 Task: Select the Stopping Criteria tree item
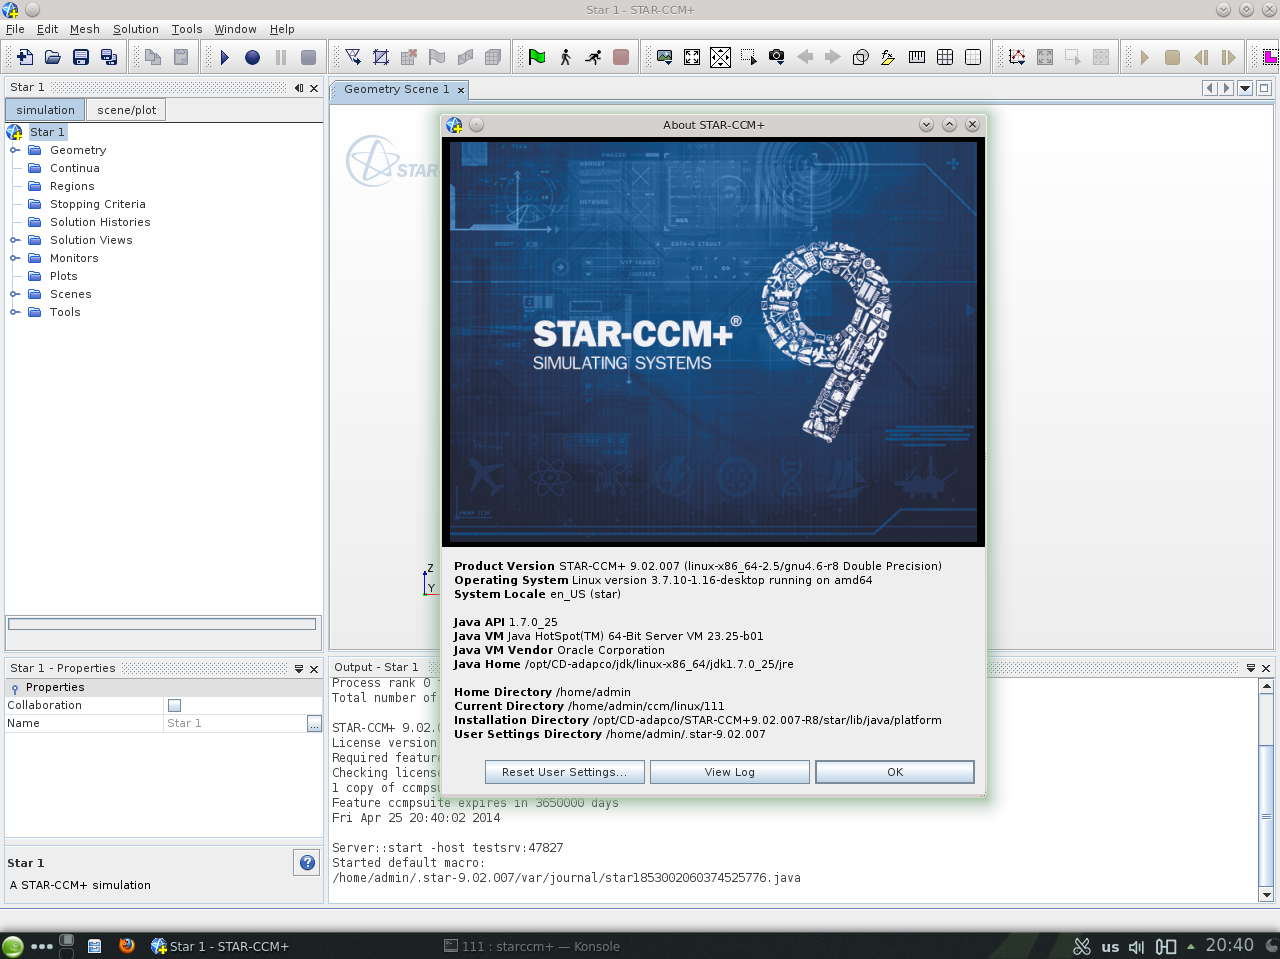coord(98,204)
